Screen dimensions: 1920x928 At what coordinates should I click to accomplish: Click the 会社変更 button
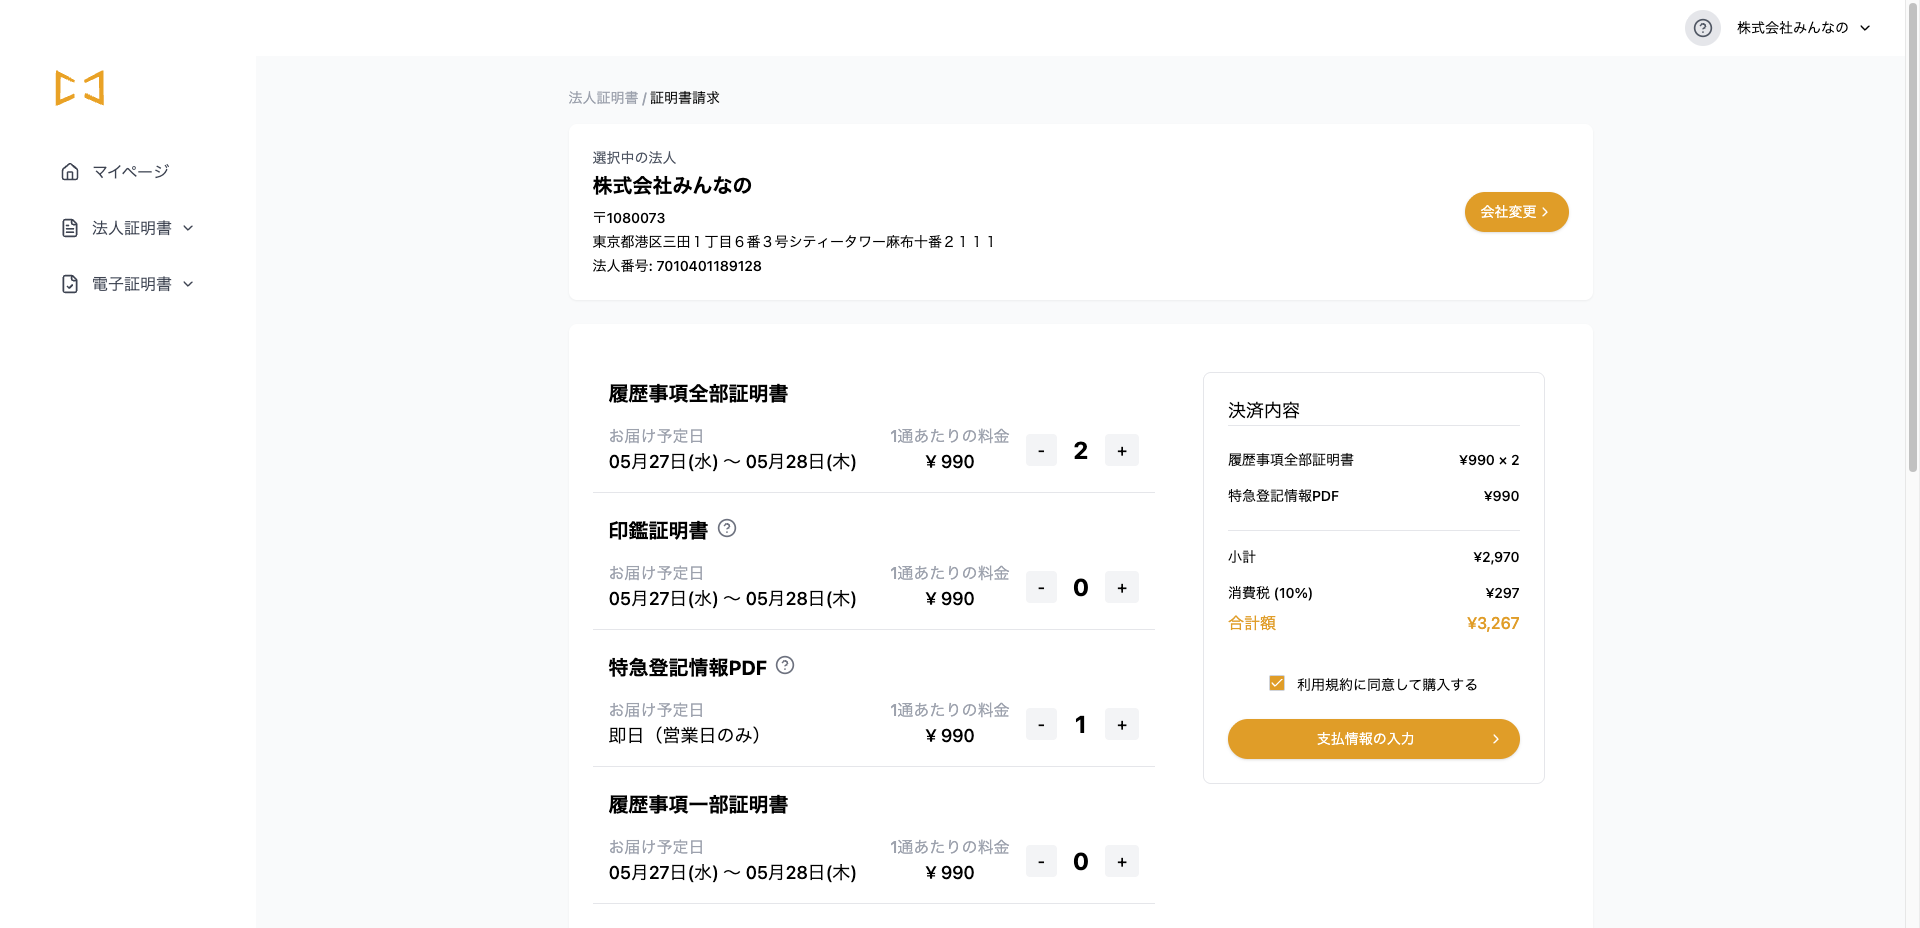tap(1516, 212)
